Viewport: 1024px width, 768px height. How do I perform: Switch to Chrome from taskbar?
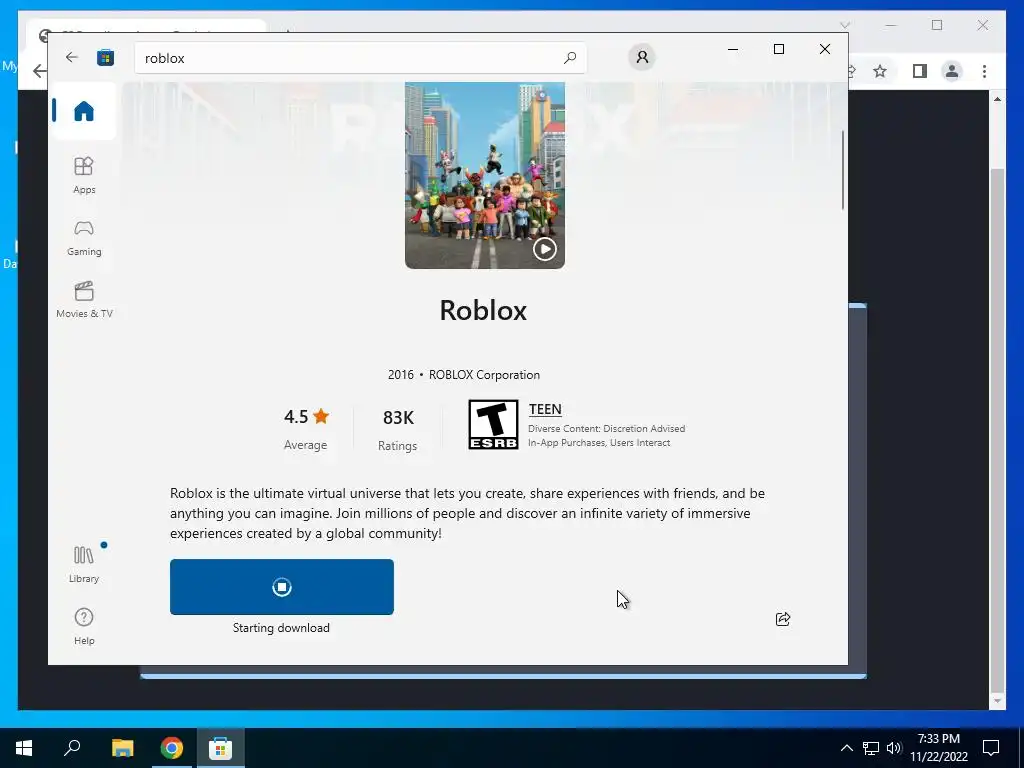(172, 748)
